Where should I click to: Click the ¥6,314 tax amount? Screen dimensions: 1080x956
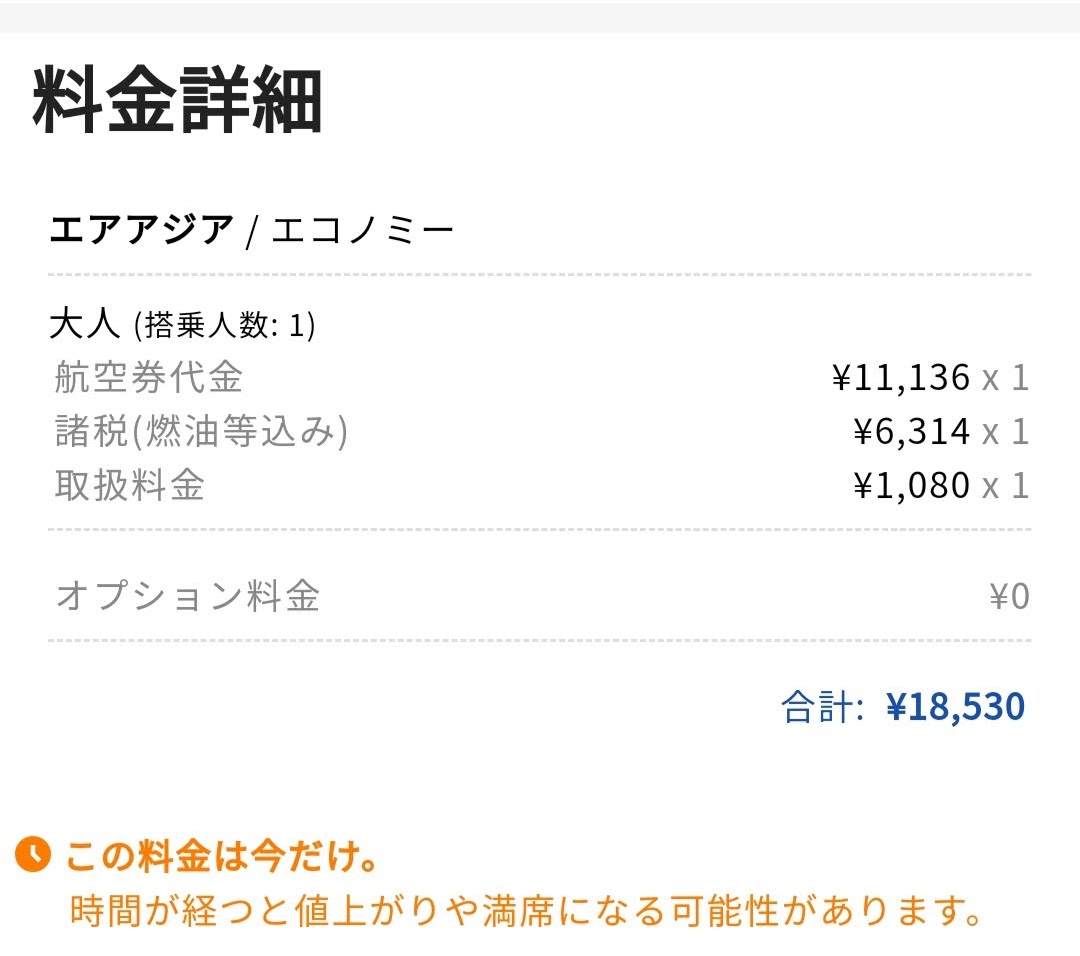[x=912, y=432]
